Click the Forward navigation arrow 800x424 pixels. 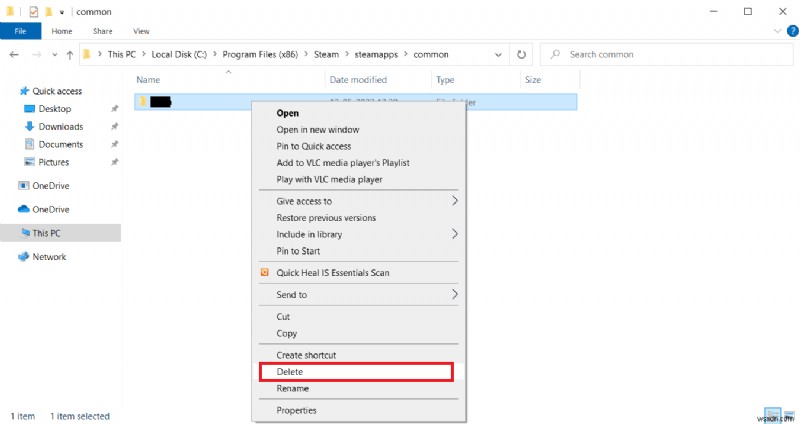point(36,55)
